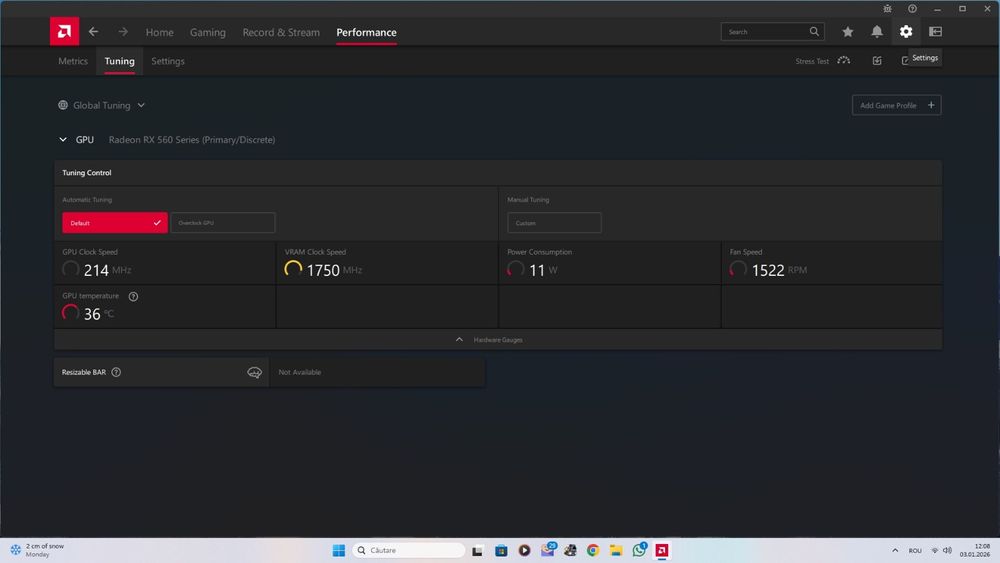1000x563 pixels.
Task: Select Custom manual tuning
Action: tap(554, 223)
